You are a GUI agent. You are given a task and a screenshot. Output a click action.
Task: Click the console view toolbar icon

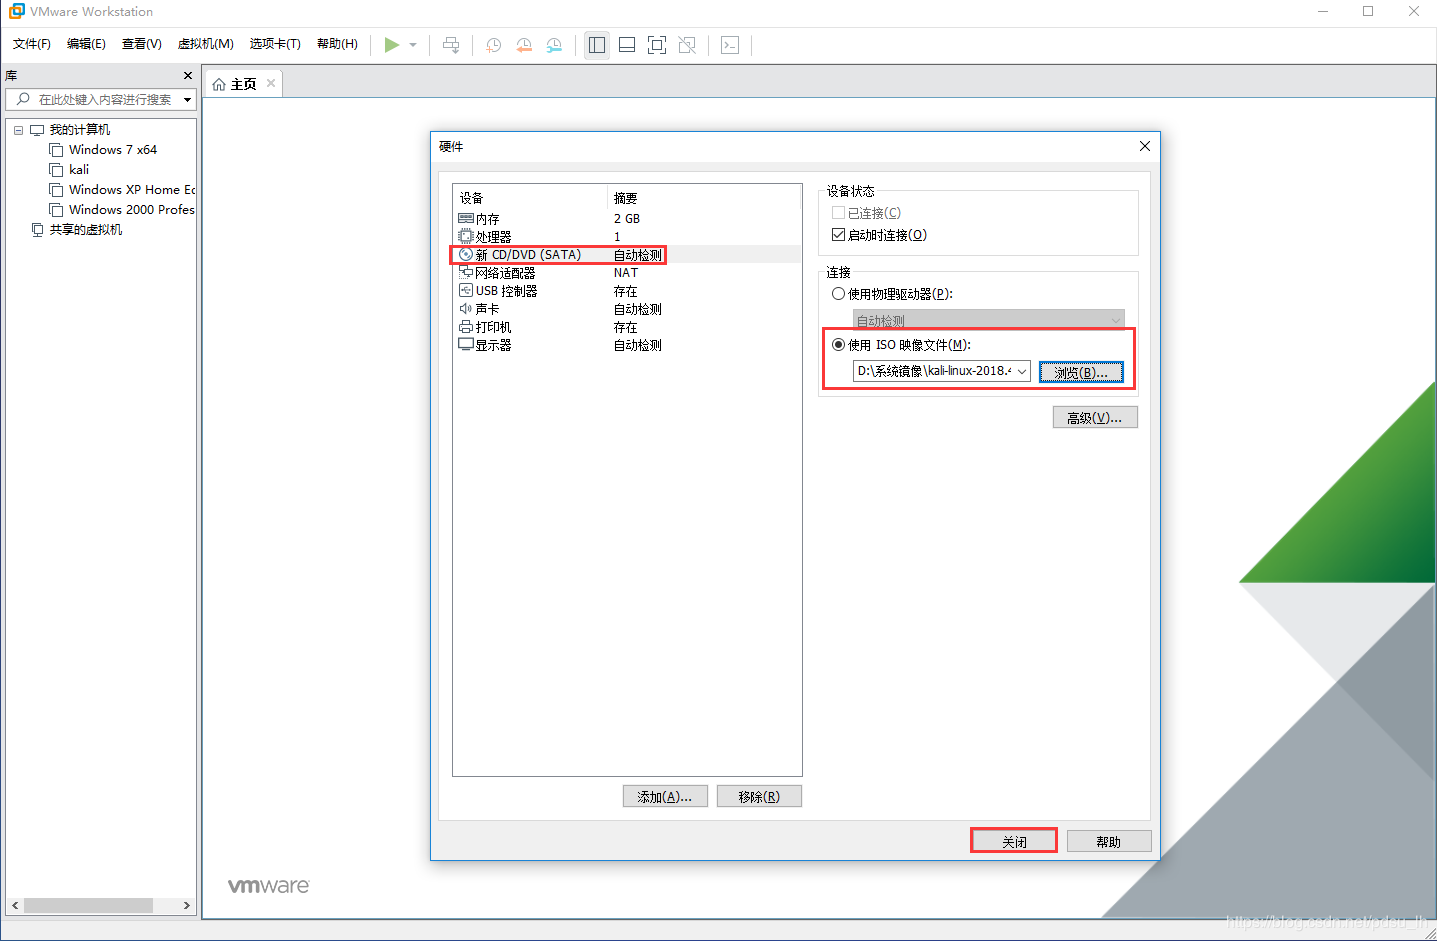(x=730, y=45)
